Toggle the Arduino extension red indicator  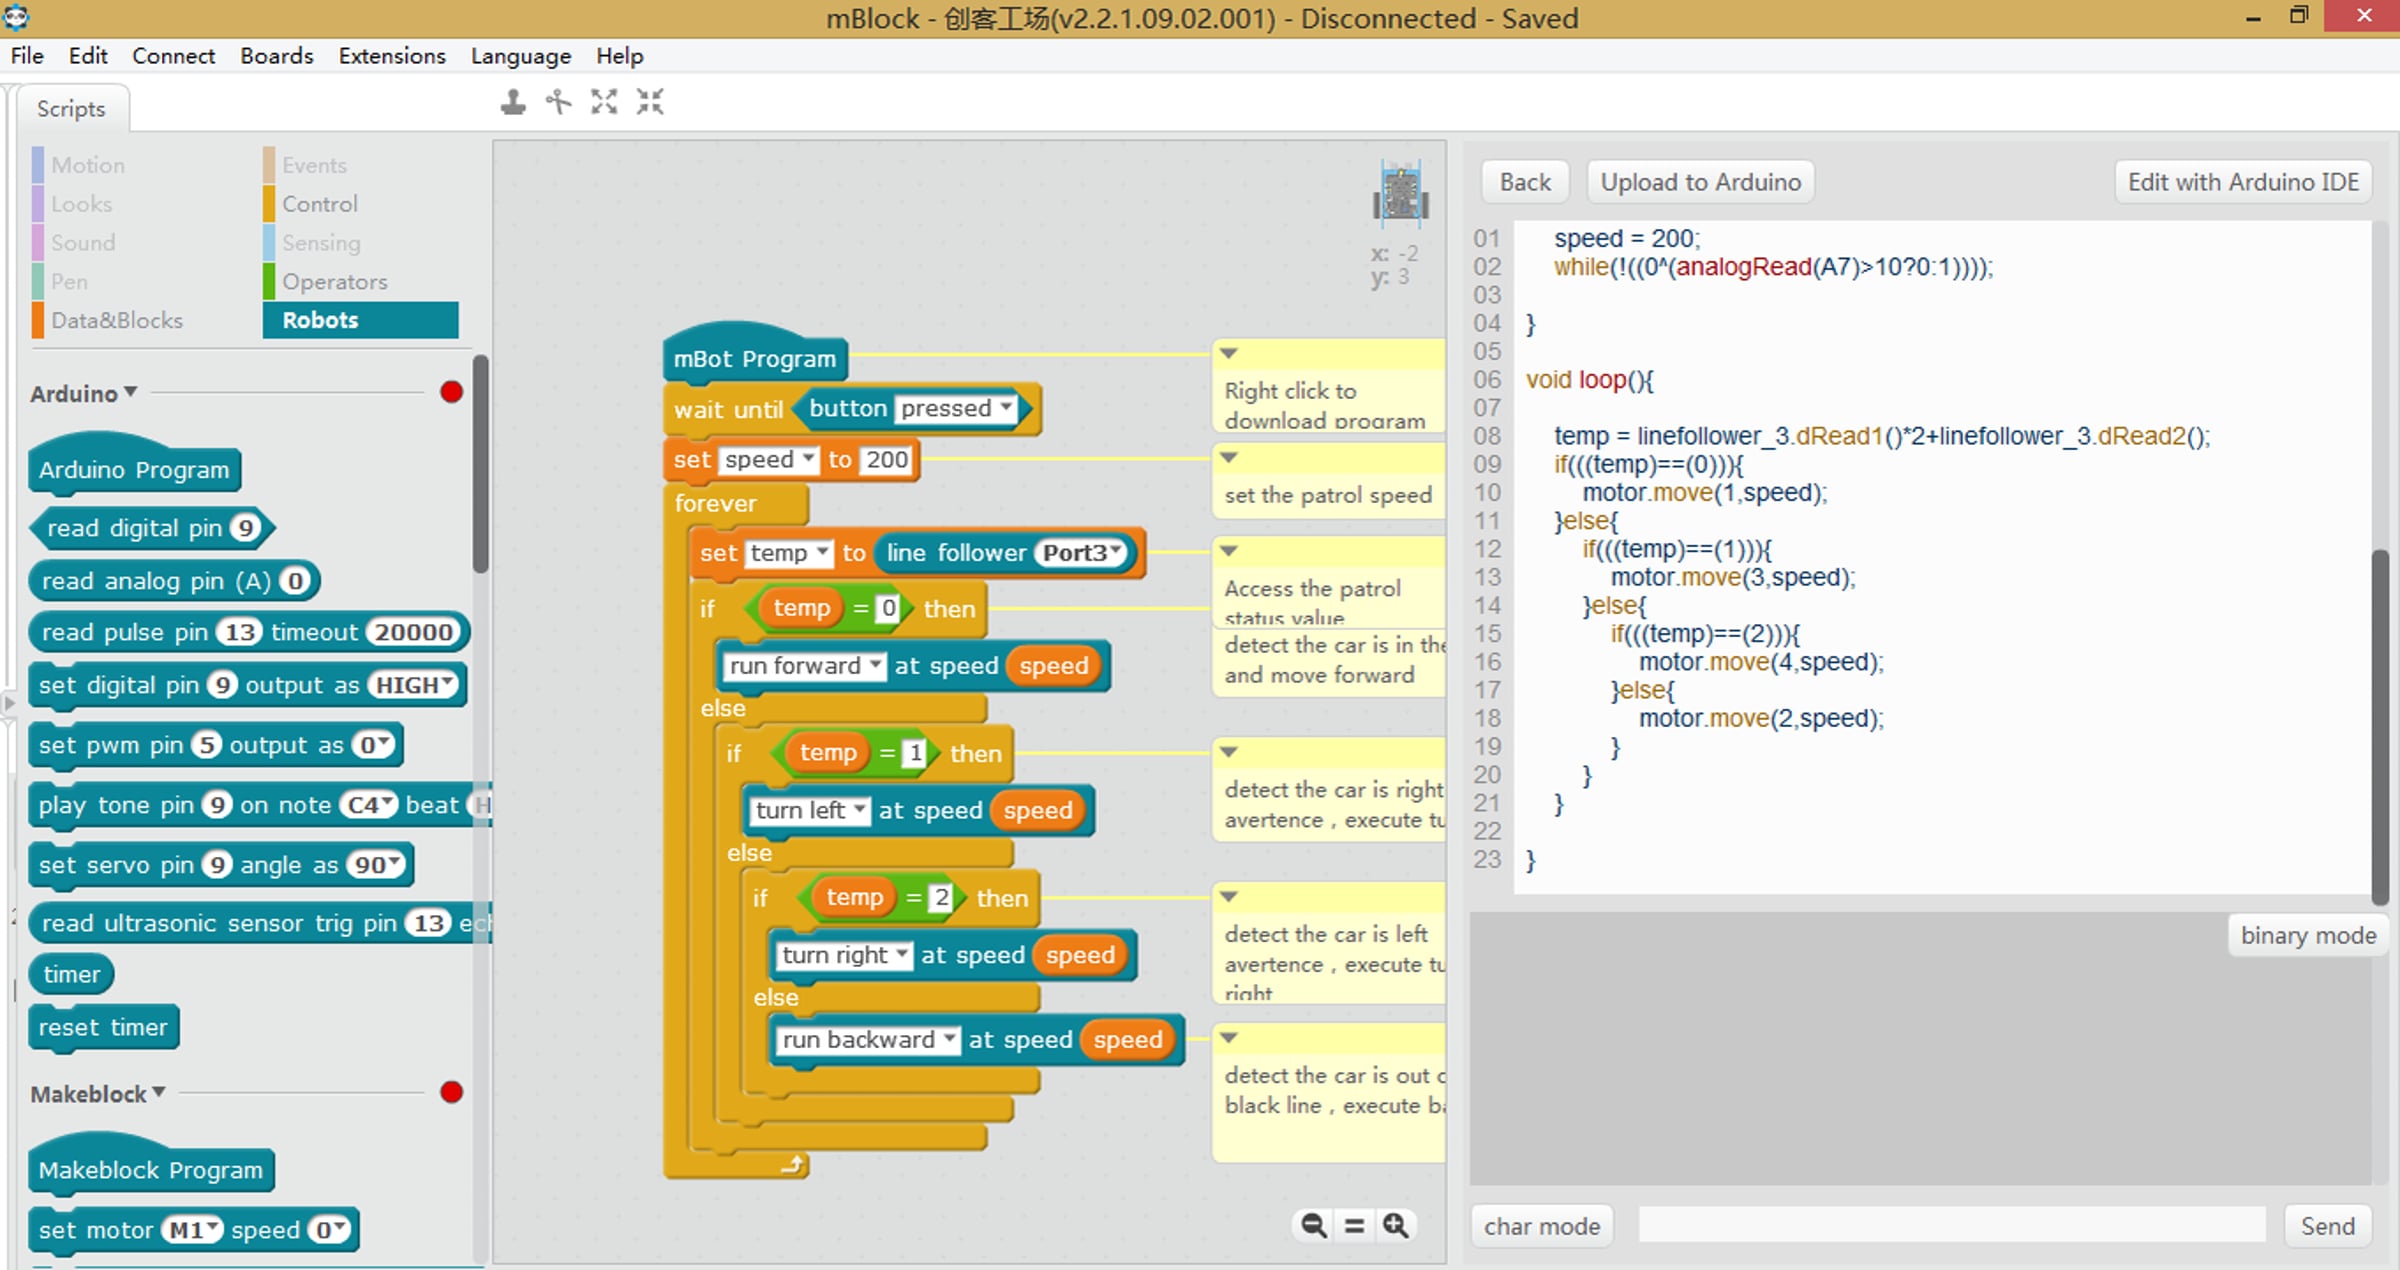(x=451, y=392)
